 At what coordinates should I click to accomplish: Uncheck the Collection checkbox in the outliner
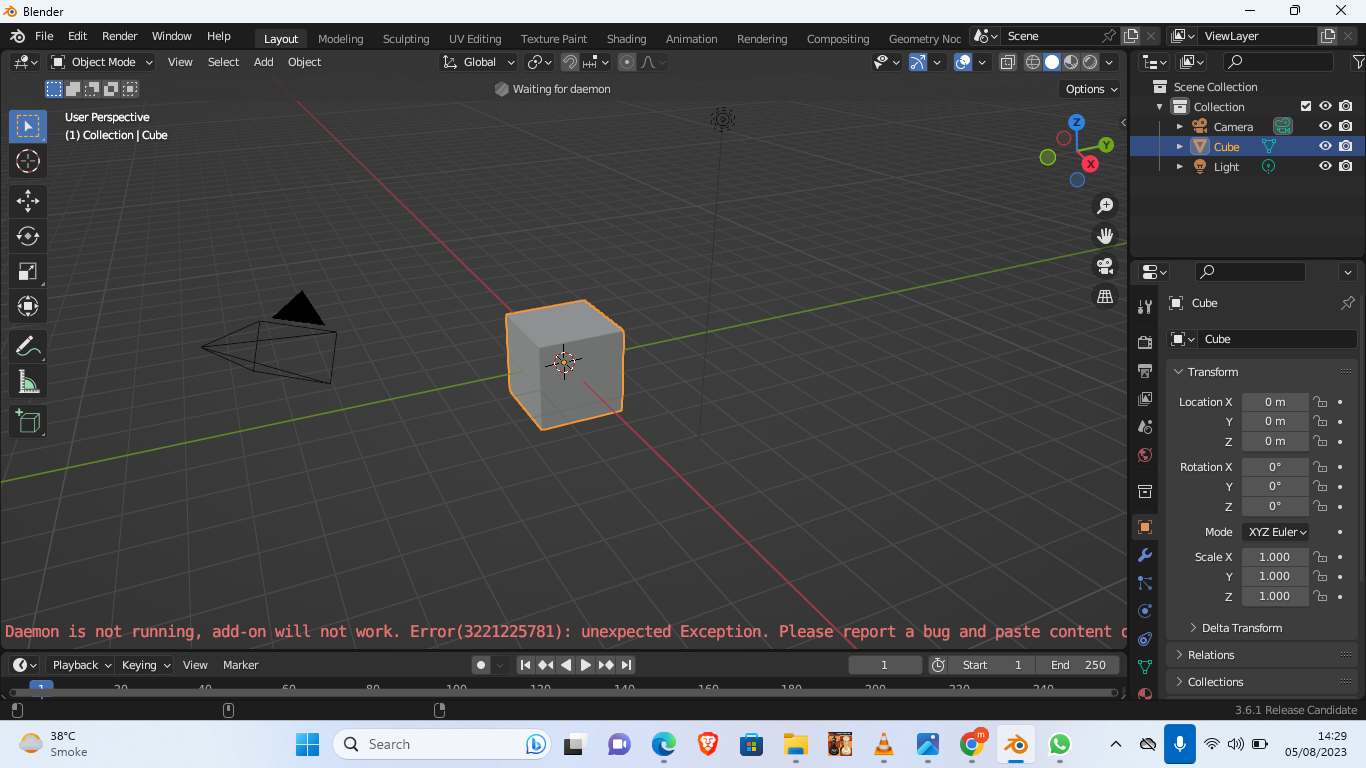coord(1304,106)
